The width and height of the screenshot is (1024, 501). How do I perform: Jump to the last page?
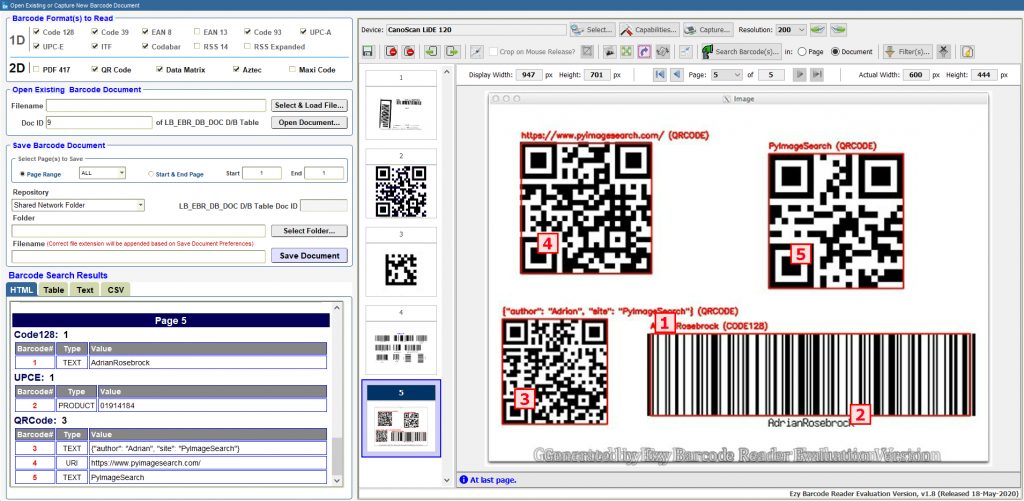pos(816,75)
